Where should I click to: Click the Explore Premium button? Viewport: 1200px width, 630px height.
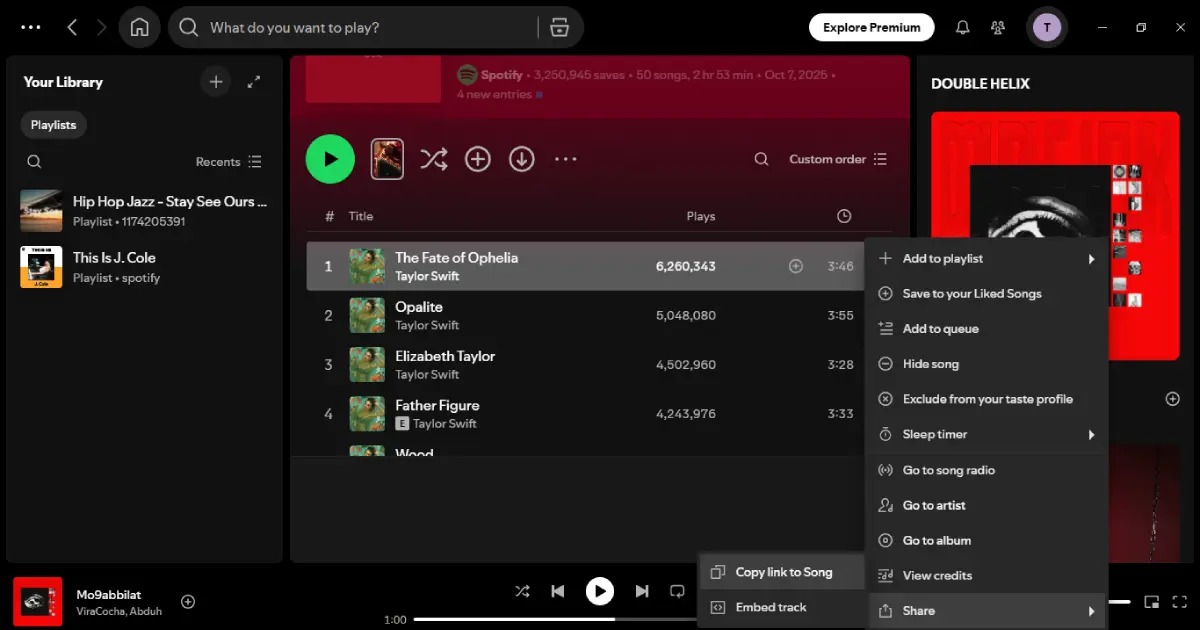pyautogui.click(x=871, y=27)
